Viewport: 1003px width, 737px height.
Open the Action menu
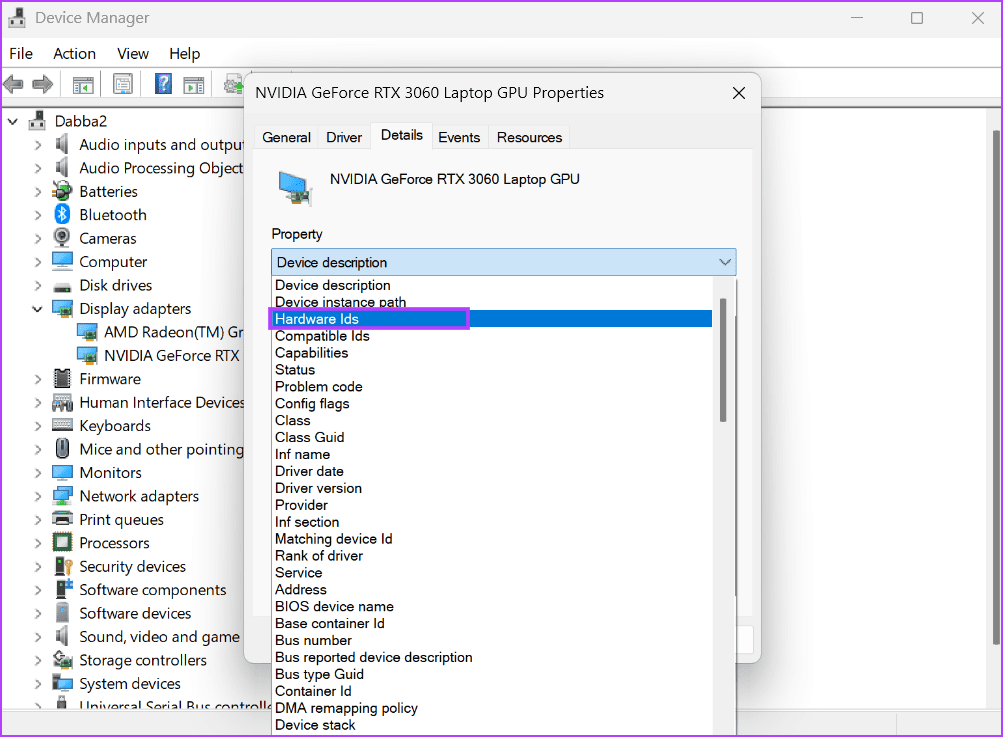[x=74, y=53]
